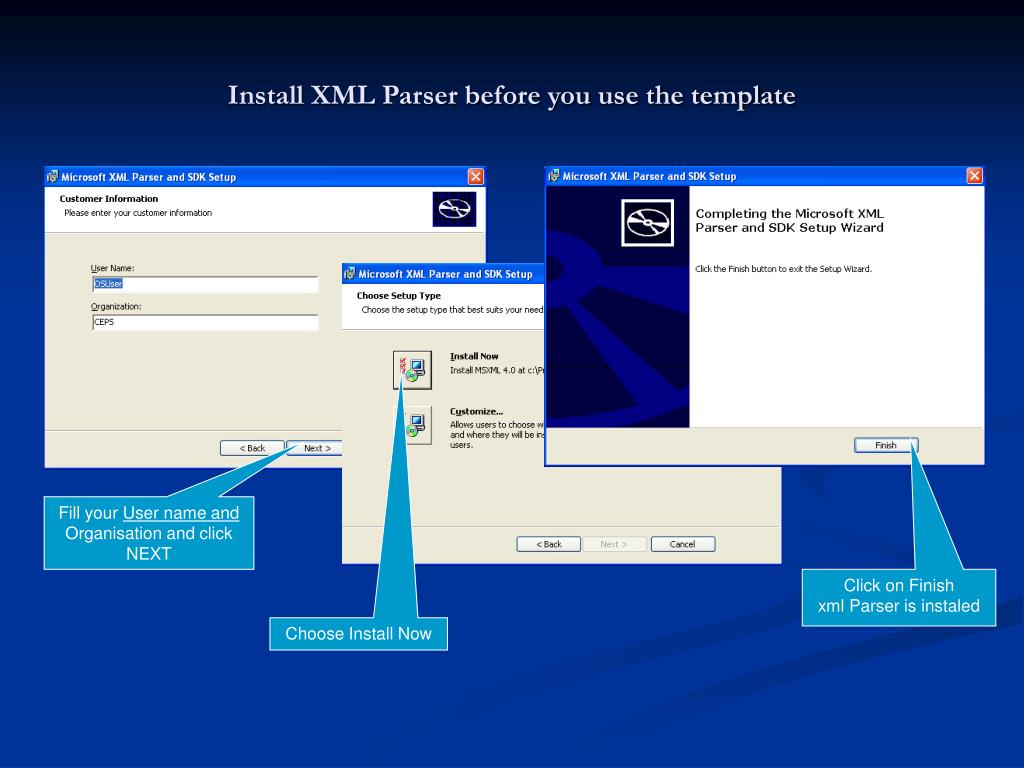Close the Completing Setup Wizard window
Viewport: 1024px width, 768px height.
pos(974,176)
